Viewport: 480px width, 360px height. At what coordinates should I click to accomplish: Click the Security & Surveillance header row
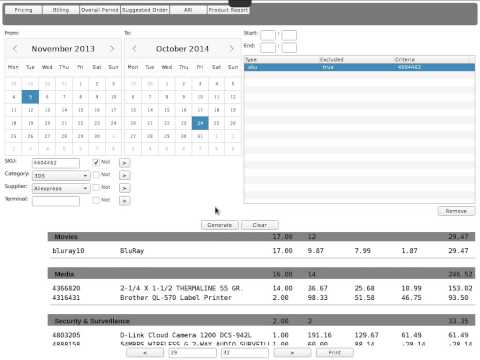(261, 321)
